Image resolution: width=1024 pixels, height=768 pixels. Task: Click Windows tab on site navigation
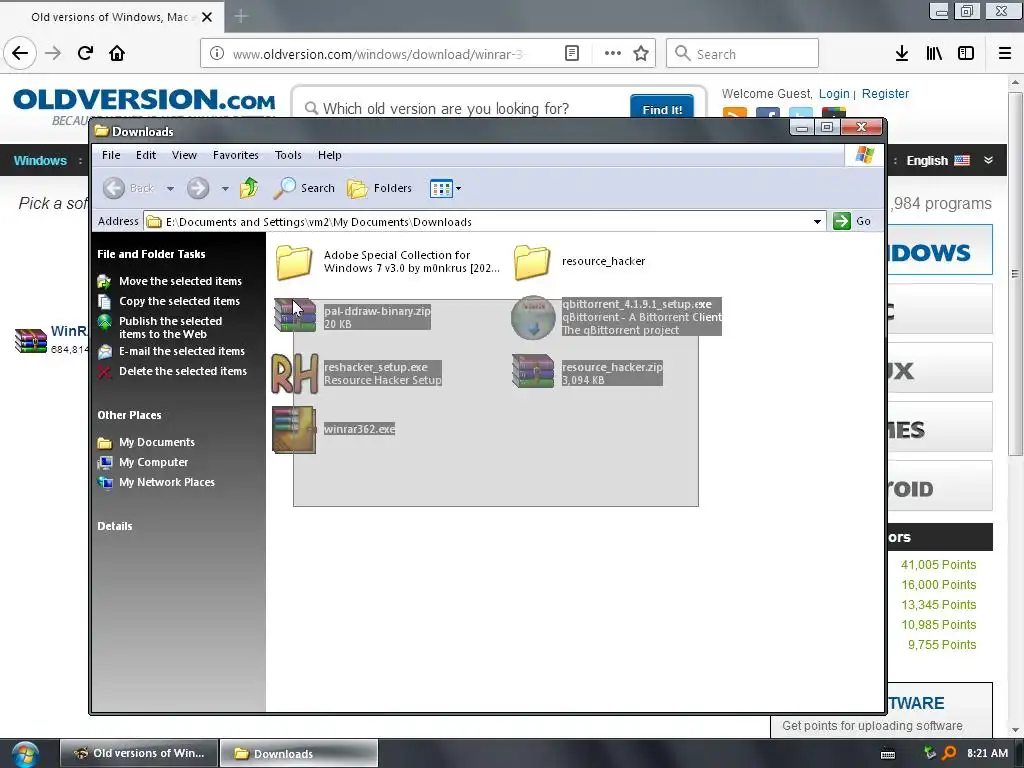click(x=40, y=161)
